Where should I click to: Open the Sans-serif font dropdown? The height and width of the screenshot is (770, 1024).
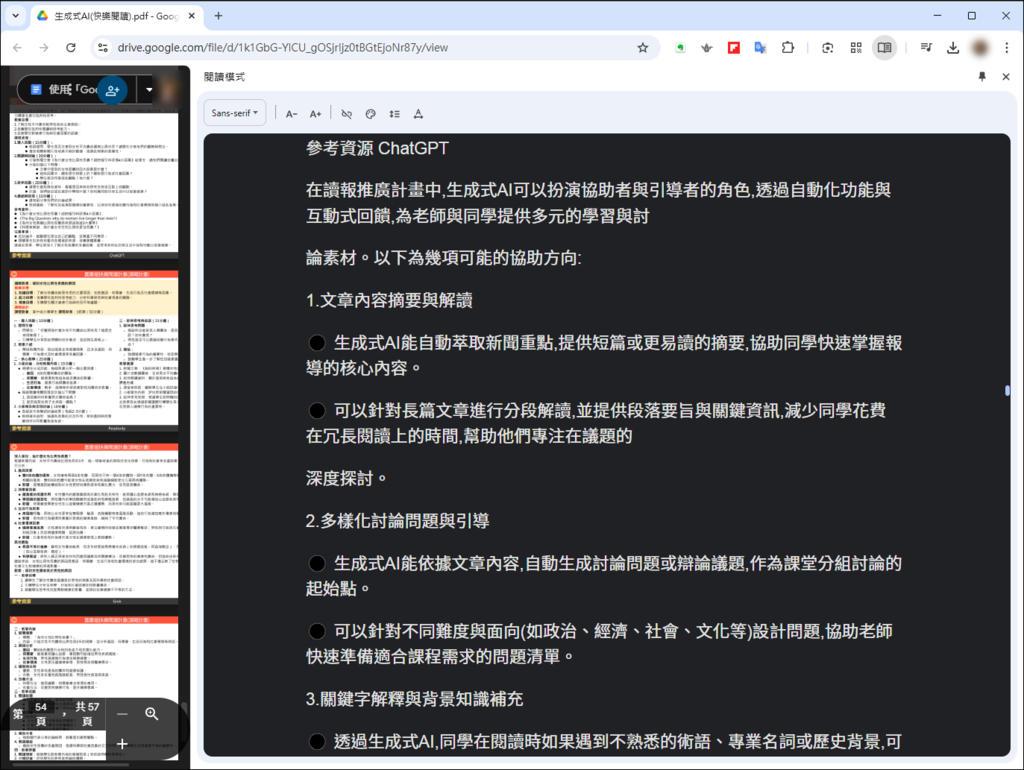click(x=234, y=113)
